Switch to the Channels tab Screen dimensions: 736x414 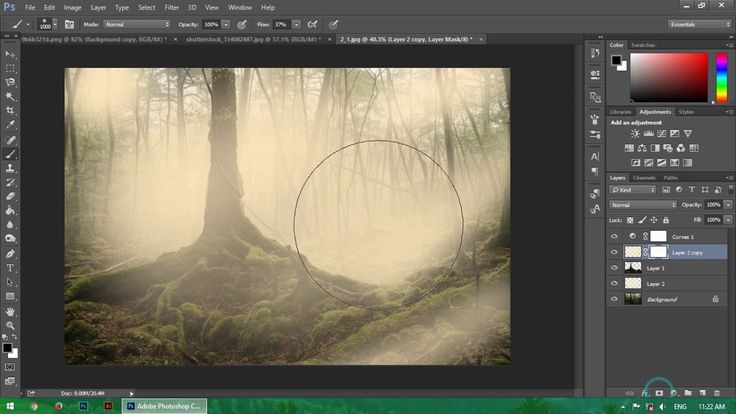click(644, 178)
